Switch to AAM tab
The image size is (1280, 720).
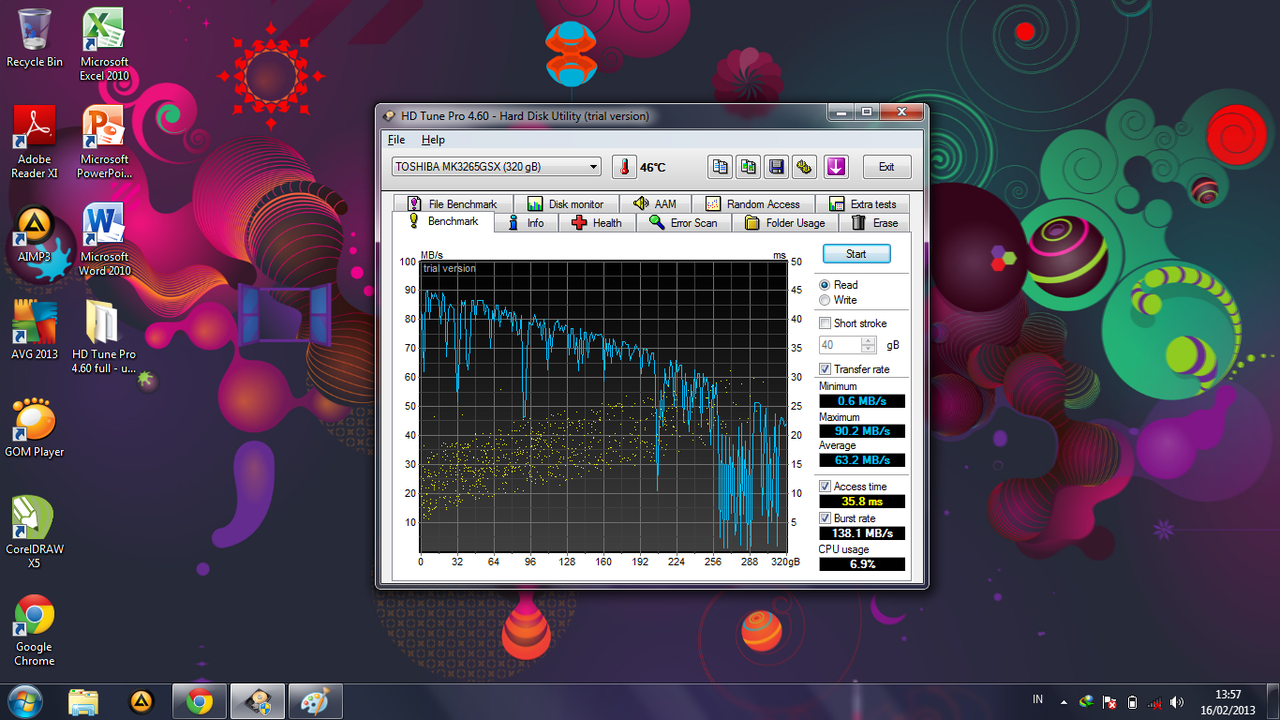click(656, 204)
